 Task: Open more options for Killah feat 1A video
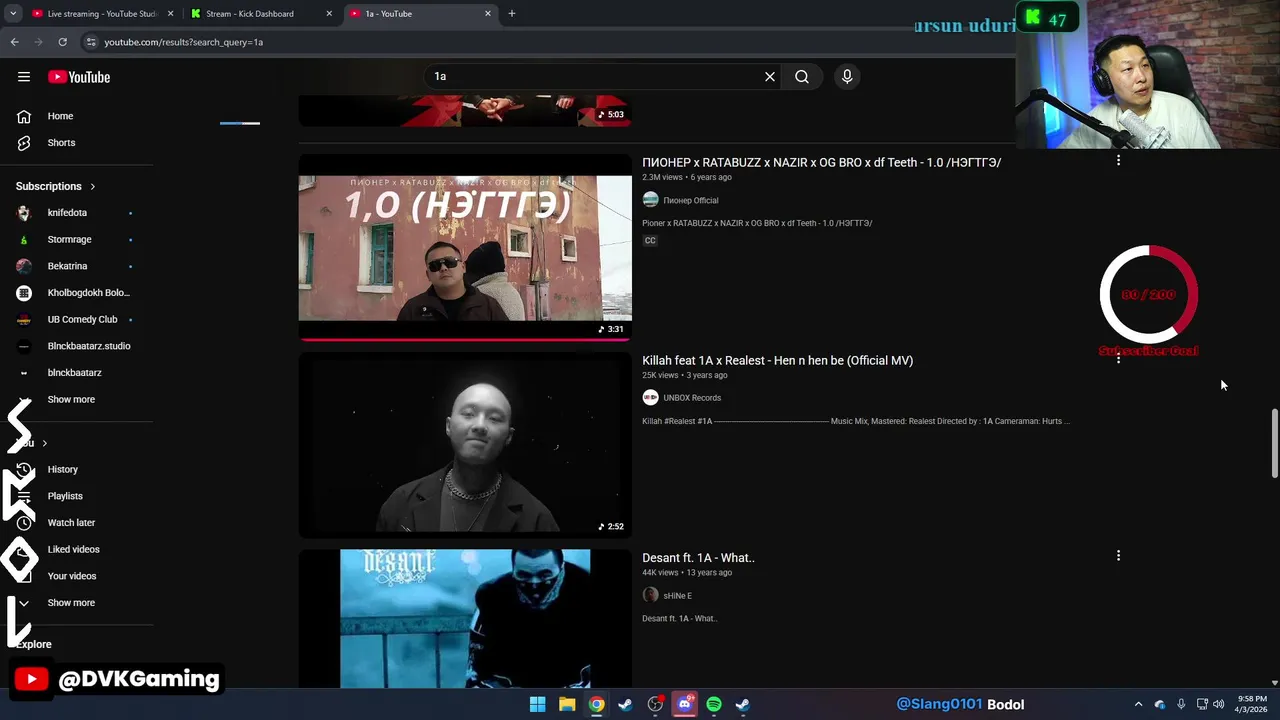1118,358
